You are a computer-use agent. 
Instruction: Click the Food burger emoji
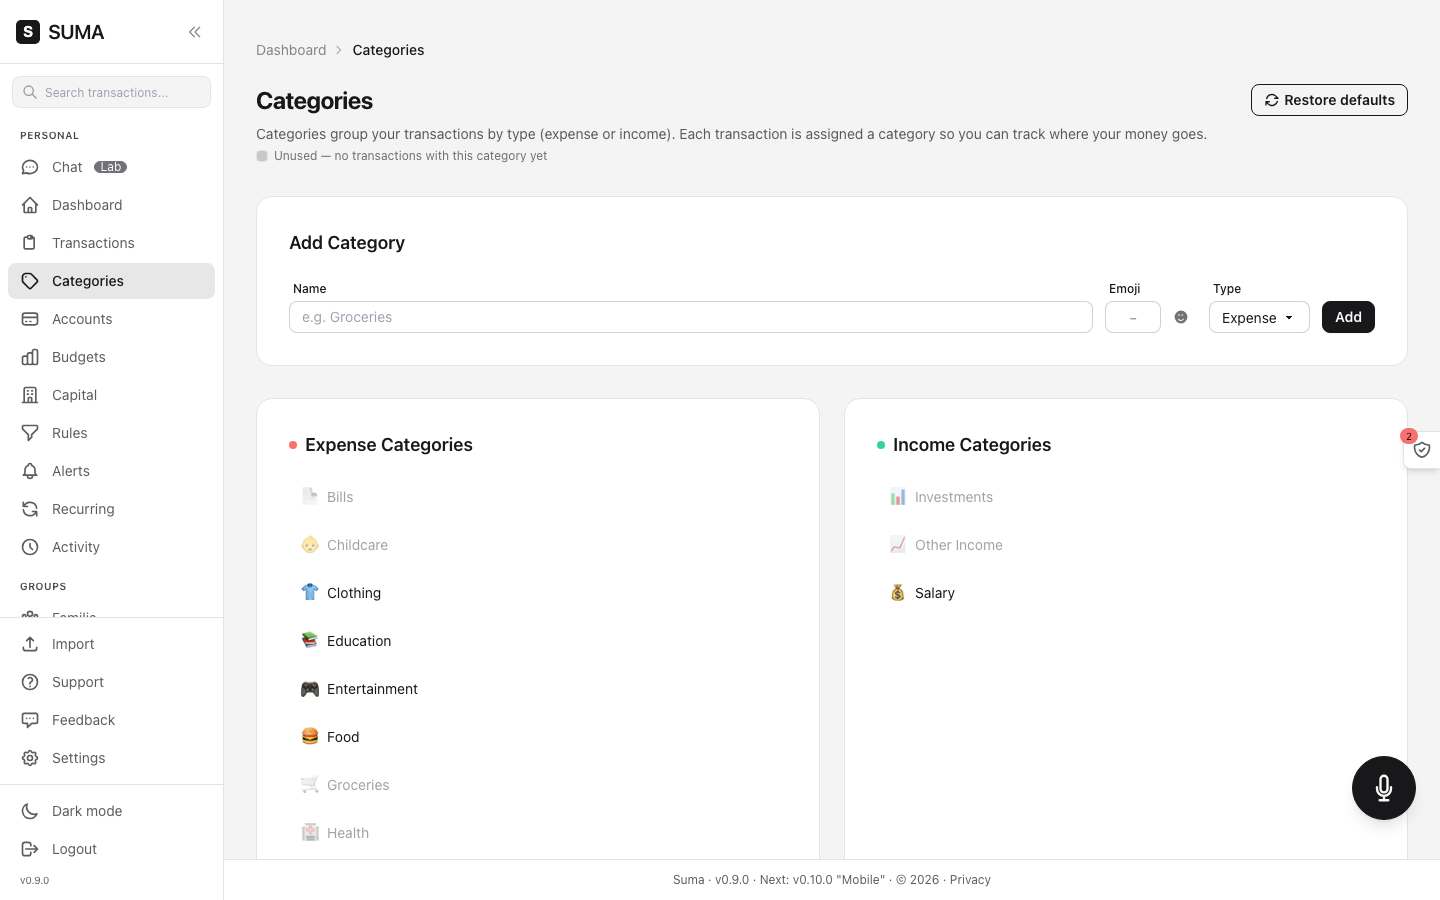point(310,736)
